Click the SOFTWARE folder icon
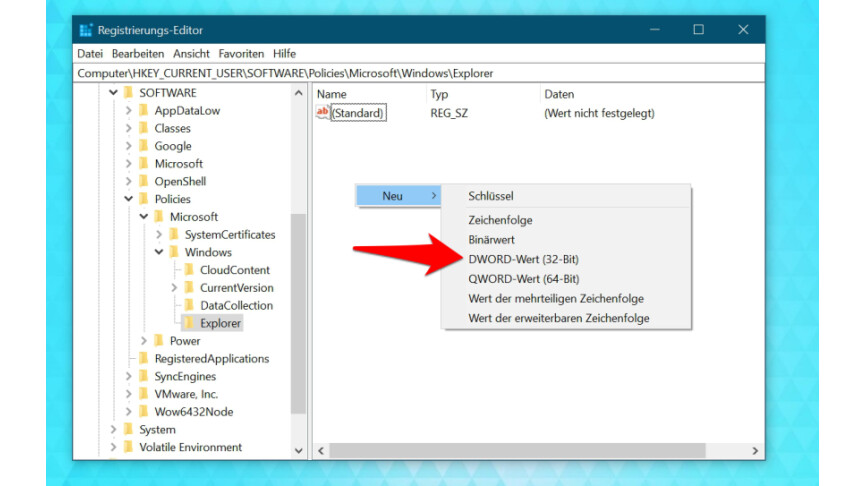Screen dimensions: 864x486 pos(129,93)
